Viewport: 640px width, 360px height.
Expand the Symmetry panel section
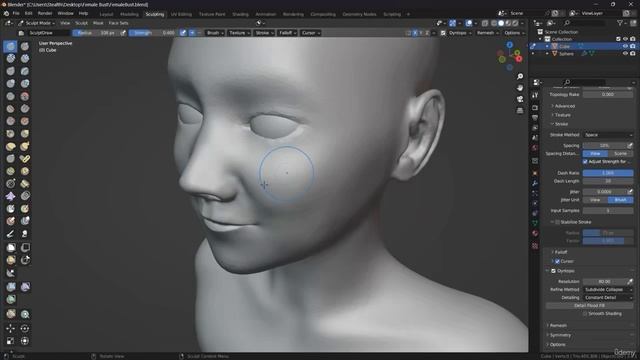click(559, 336)
